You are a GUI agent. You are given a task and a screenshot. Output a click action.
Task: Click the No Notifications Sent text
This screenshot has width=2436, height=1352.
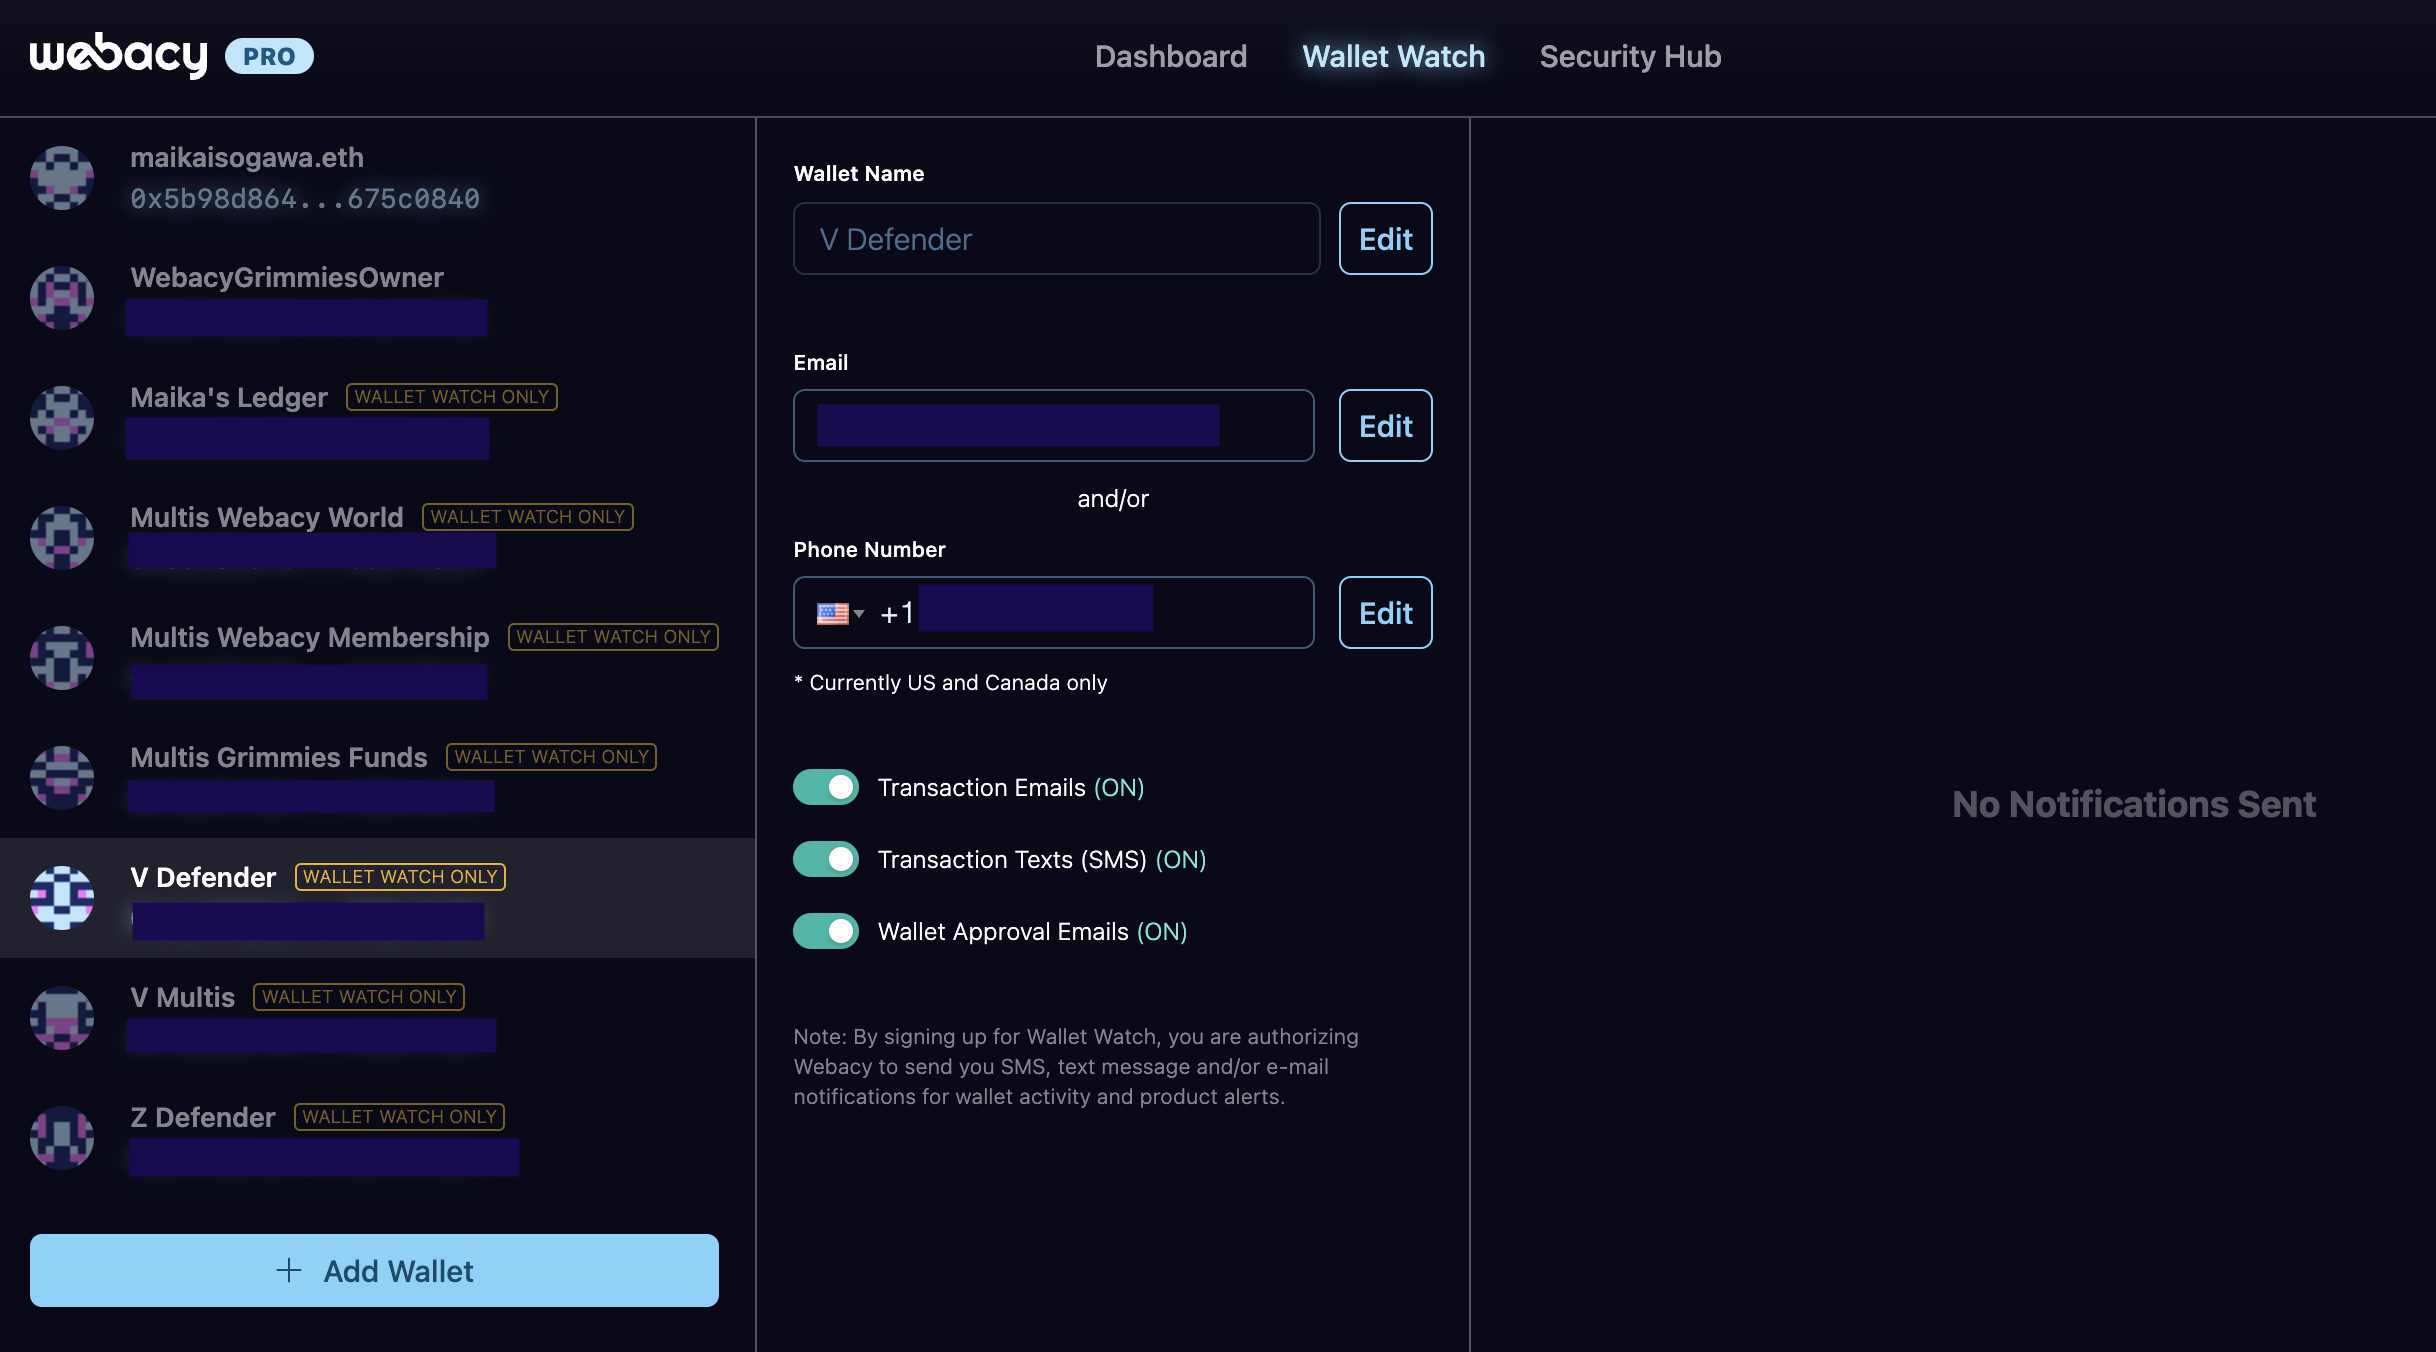point(2134,805)
